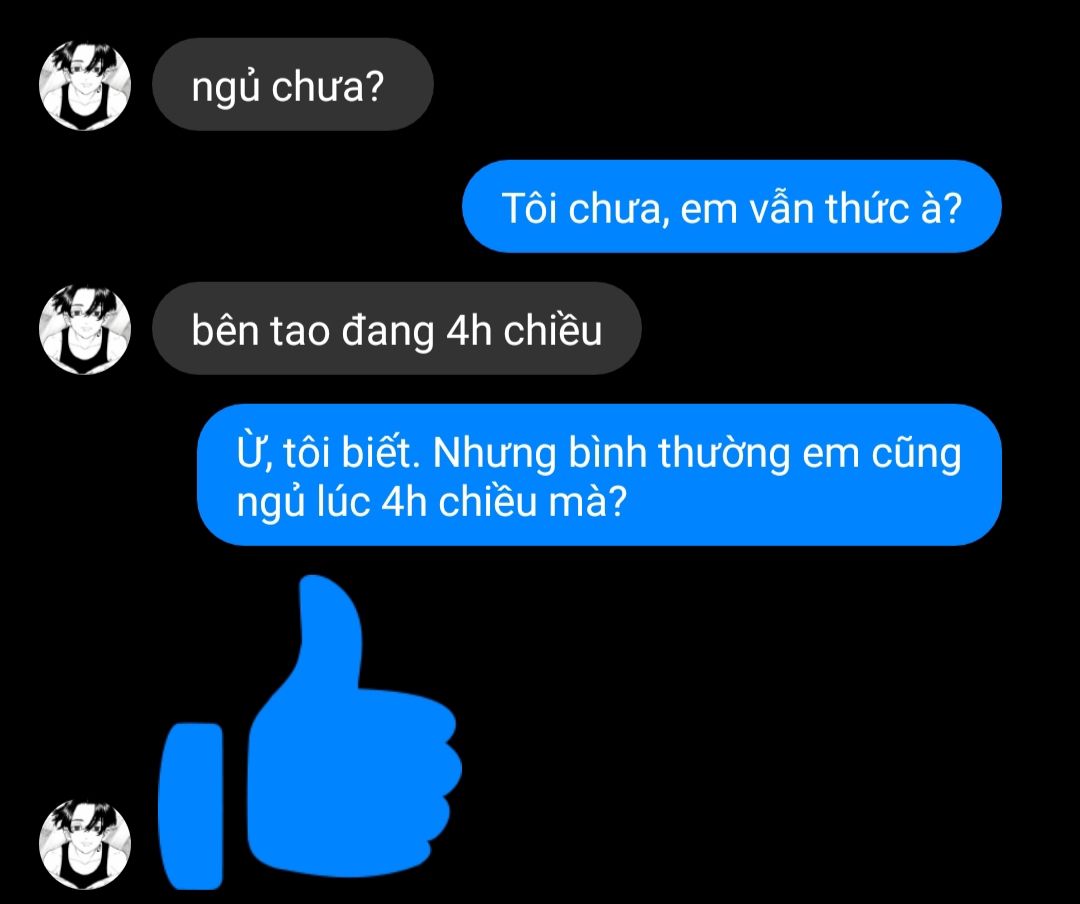Click the "Tôi chưa, em vẫn thức à?" bubble

pos(731,207)
